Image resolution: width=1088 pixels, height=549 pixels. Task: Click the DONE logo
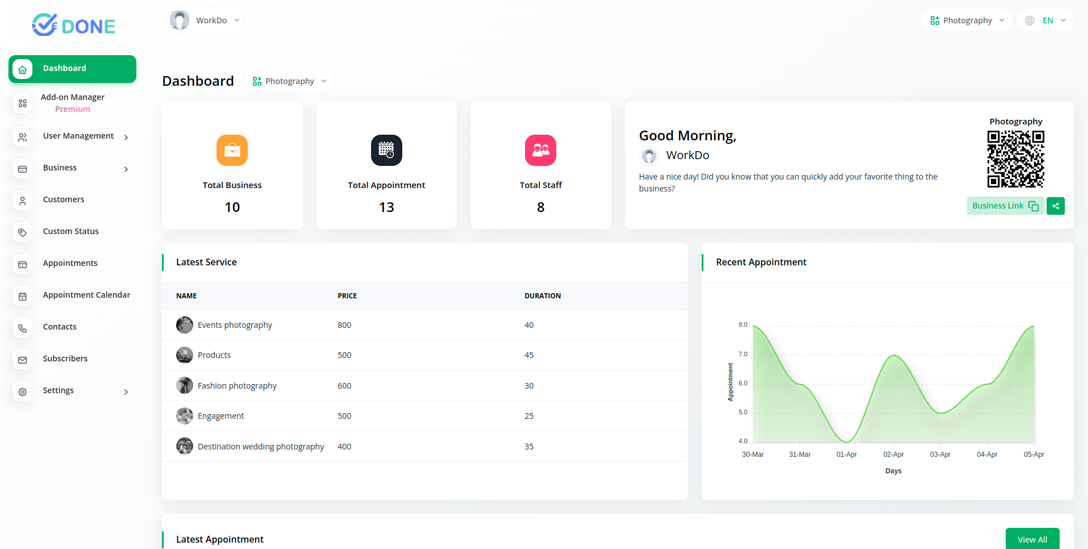[x=74, y=25]
